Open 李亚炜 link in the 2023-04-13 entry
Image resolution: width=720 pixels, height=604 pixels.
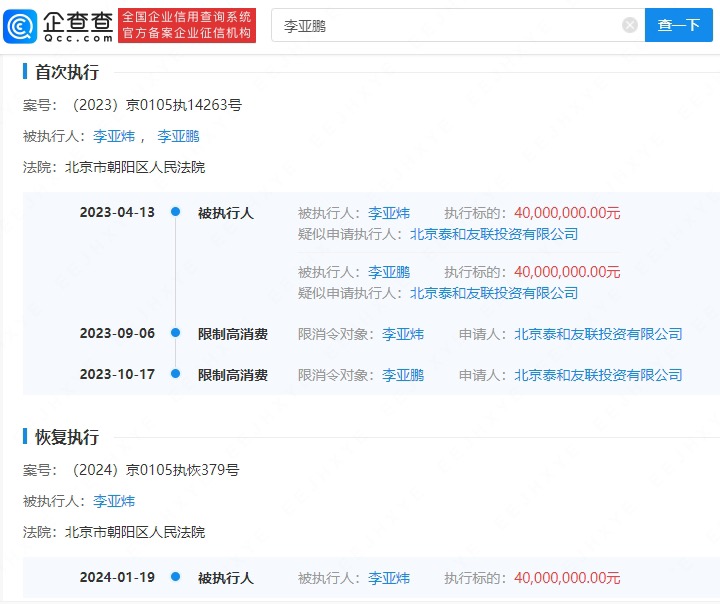(388, 213)
